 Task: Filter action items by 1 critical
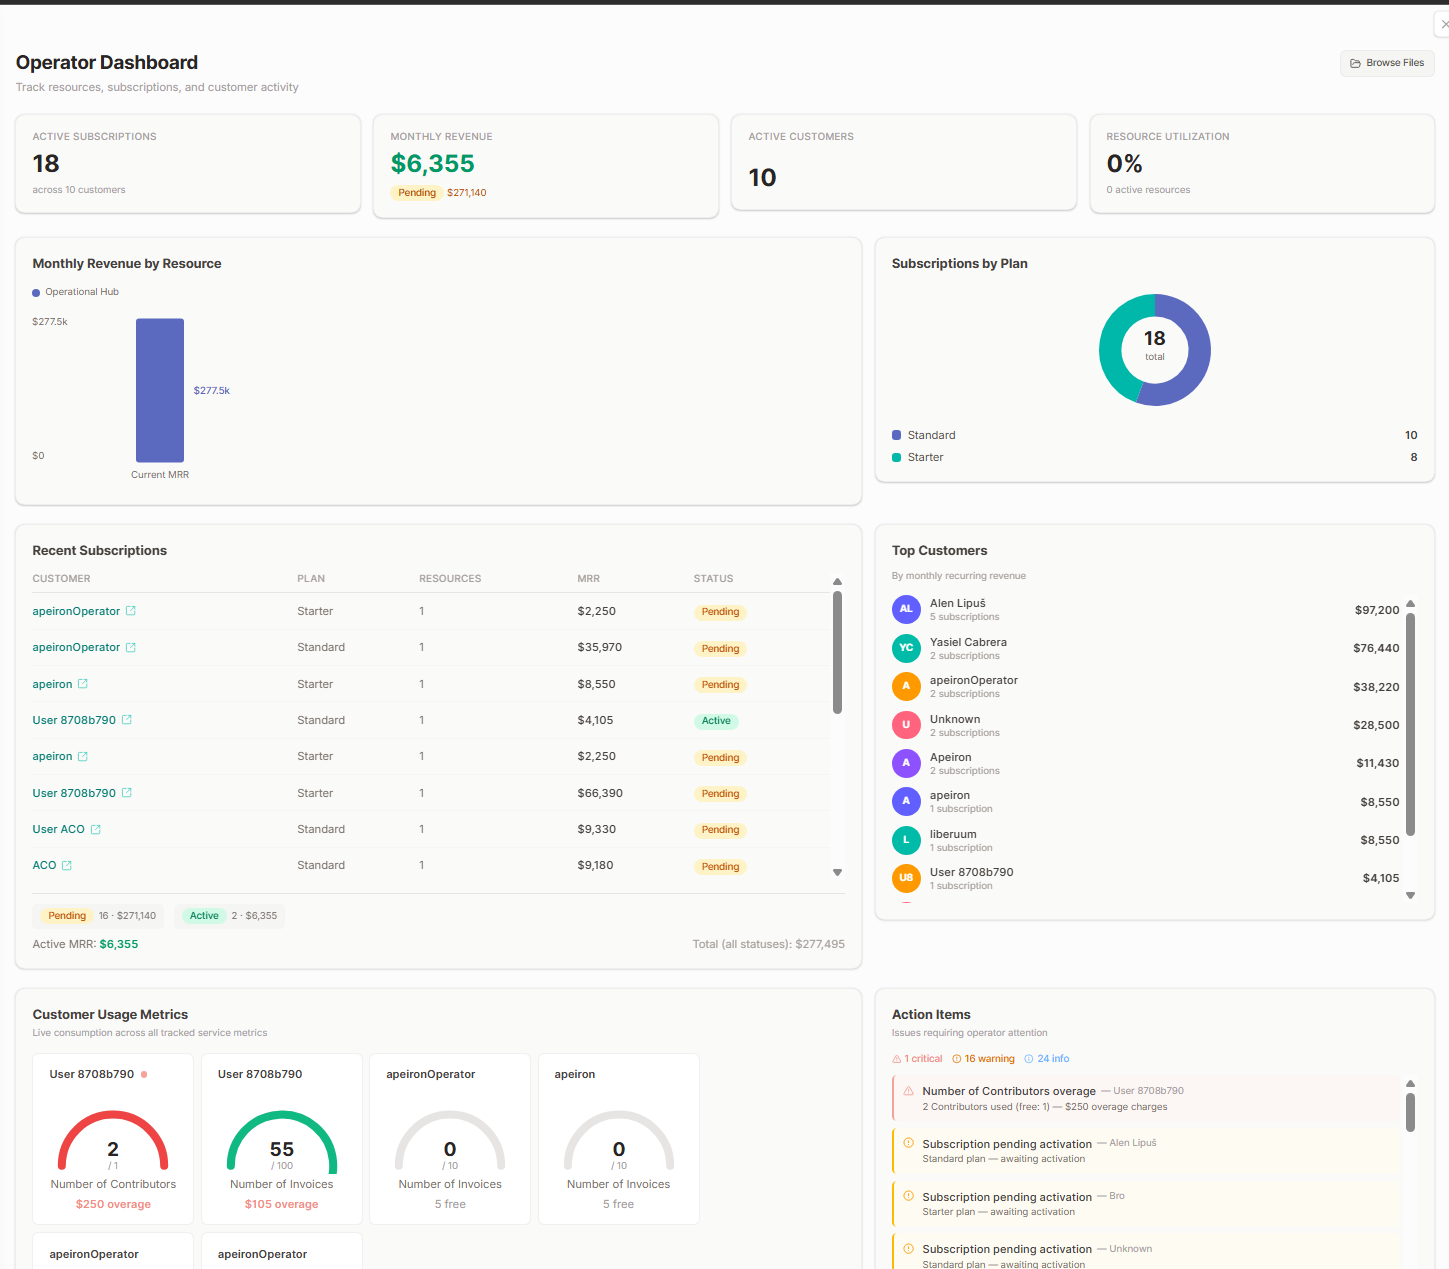917,1059
